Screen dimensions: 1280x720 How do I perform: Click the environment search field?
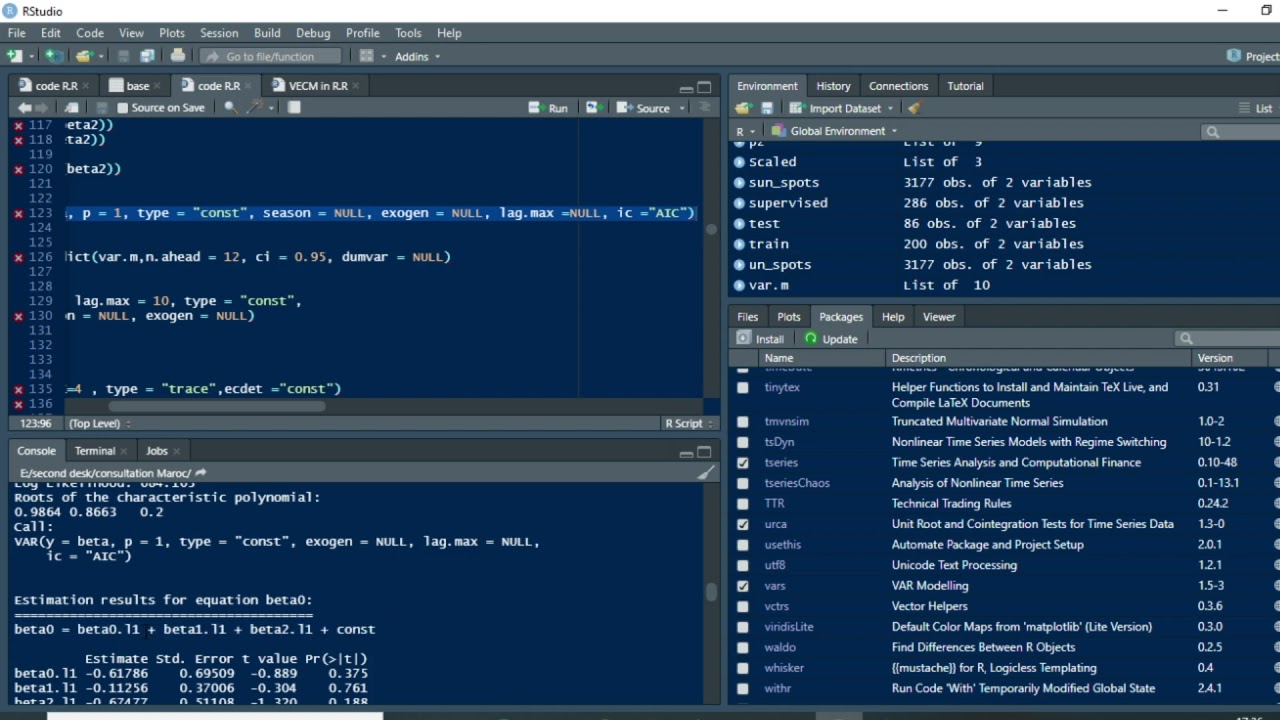pyautogui.click(x=1241, y=131)
